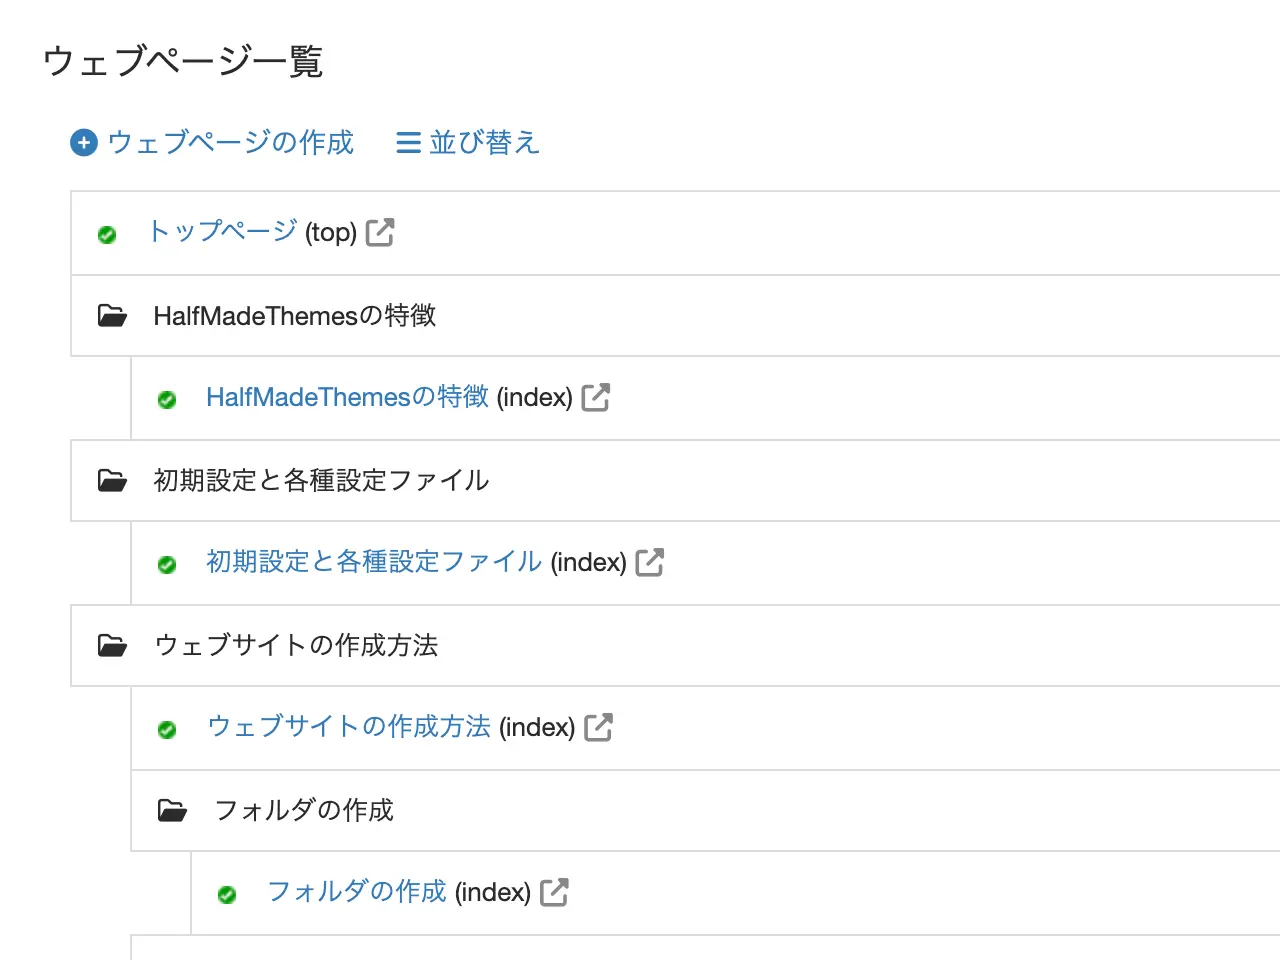Click the plus icon beside ウェブページの作成

point(84,143)
